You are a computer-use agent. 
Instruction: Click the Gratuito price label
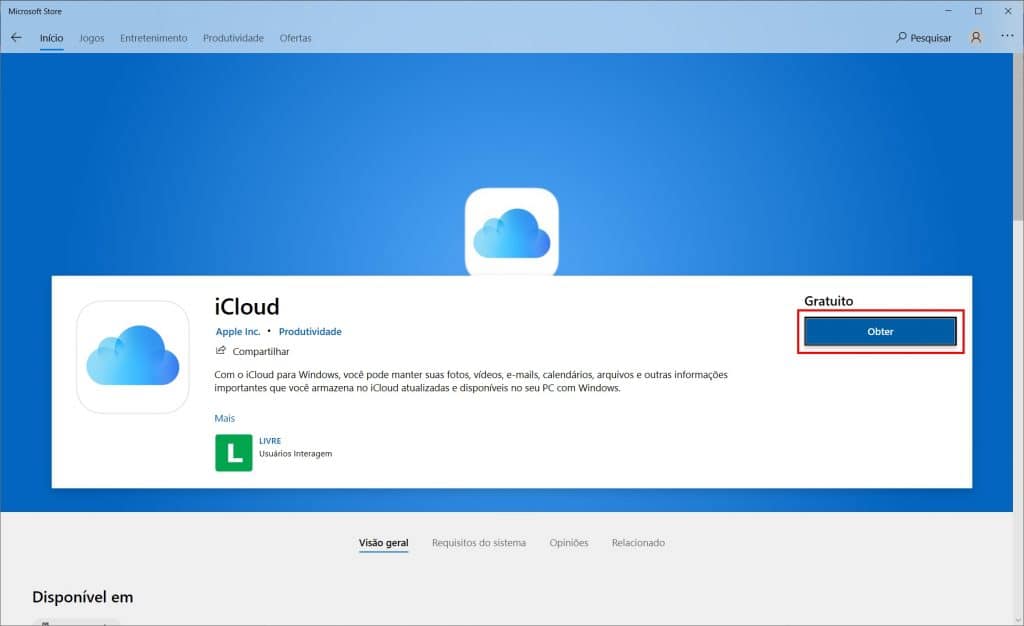coord(828,301)
